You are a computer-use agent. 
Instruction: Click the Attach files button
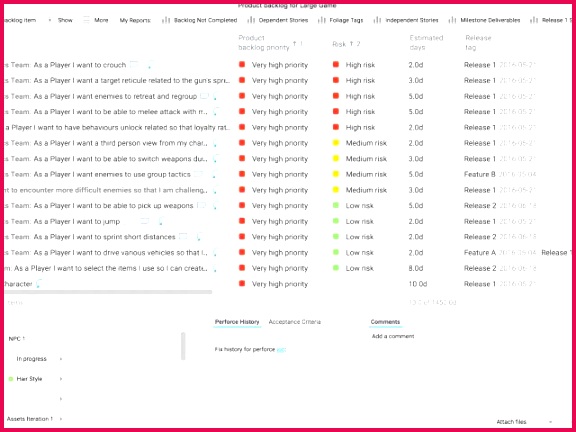point(511,422)
